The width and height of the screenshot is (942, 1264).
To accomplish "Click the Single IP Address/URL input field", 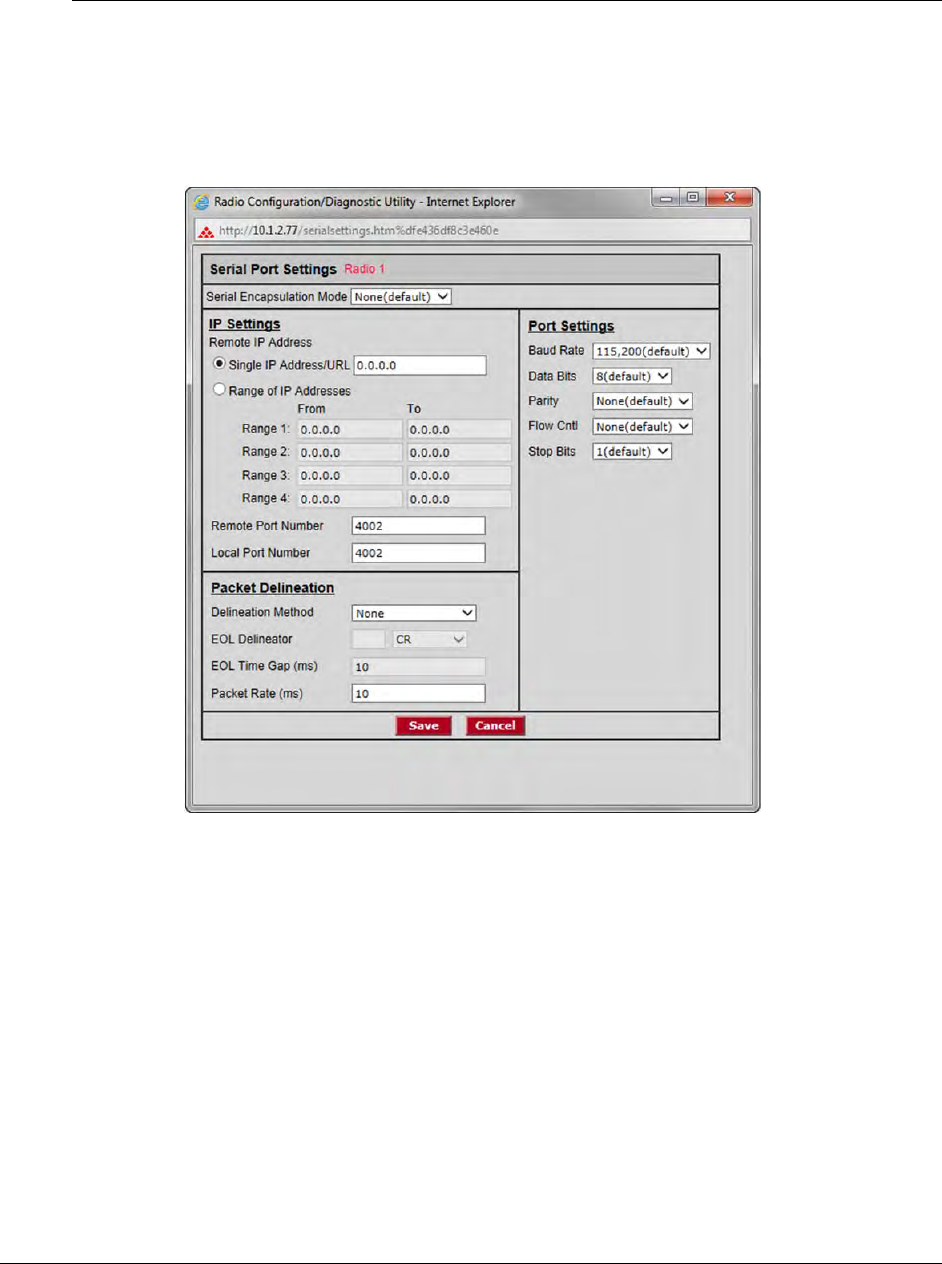I will (420, 365).
